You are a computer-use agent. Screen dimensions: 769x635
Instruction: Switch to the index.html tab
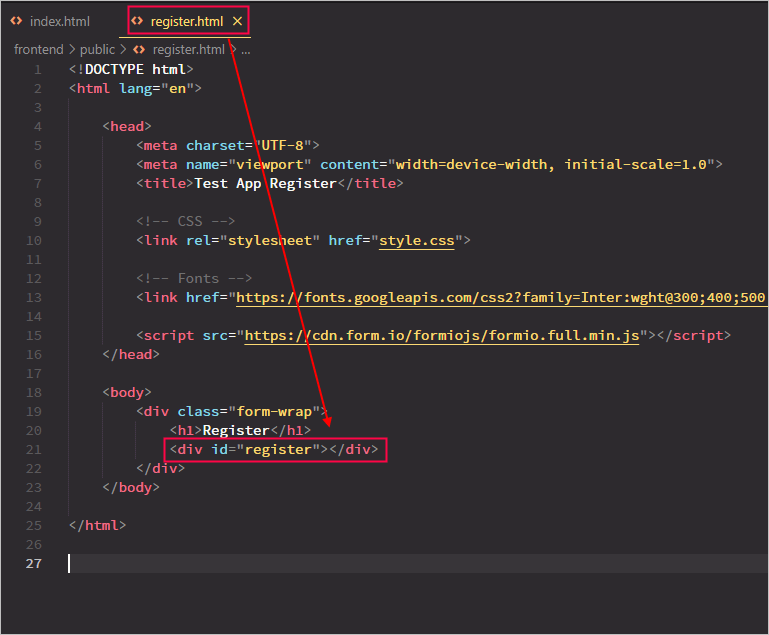pos(51,22)
